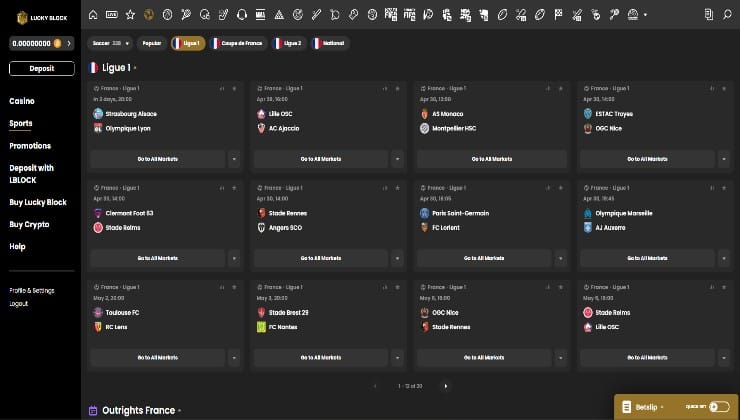This screenshot has height=420, width=740.
Task: Expand markets arrow on RC Lens card
Action: click(x=234, y=358)
